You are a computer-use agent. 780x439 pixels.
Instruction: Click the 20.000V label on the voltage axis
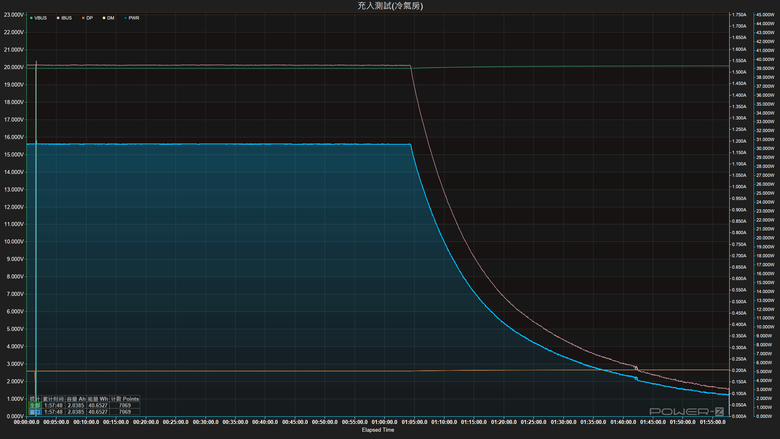pyautogui.click(x=14, y=67)
